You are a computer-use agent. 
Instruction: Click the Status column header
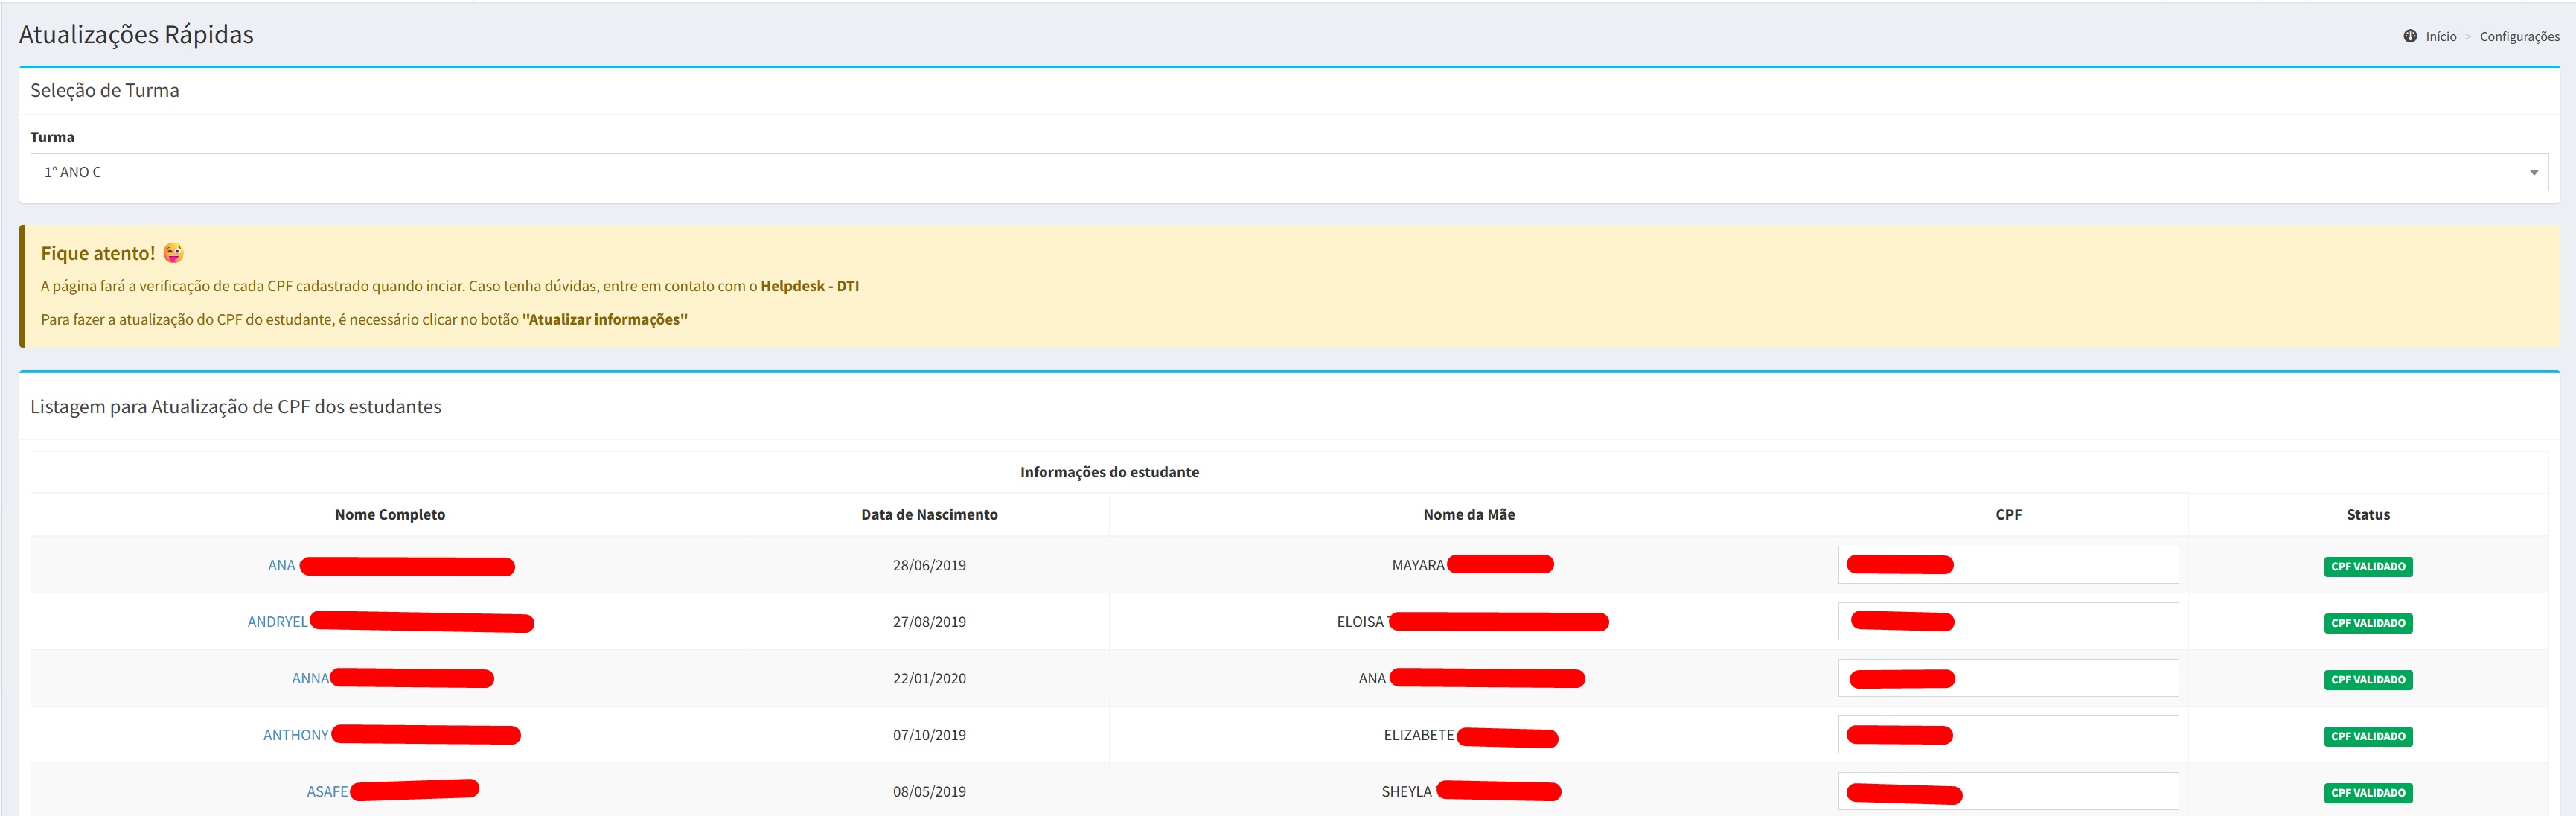(x=2367, y=515)
